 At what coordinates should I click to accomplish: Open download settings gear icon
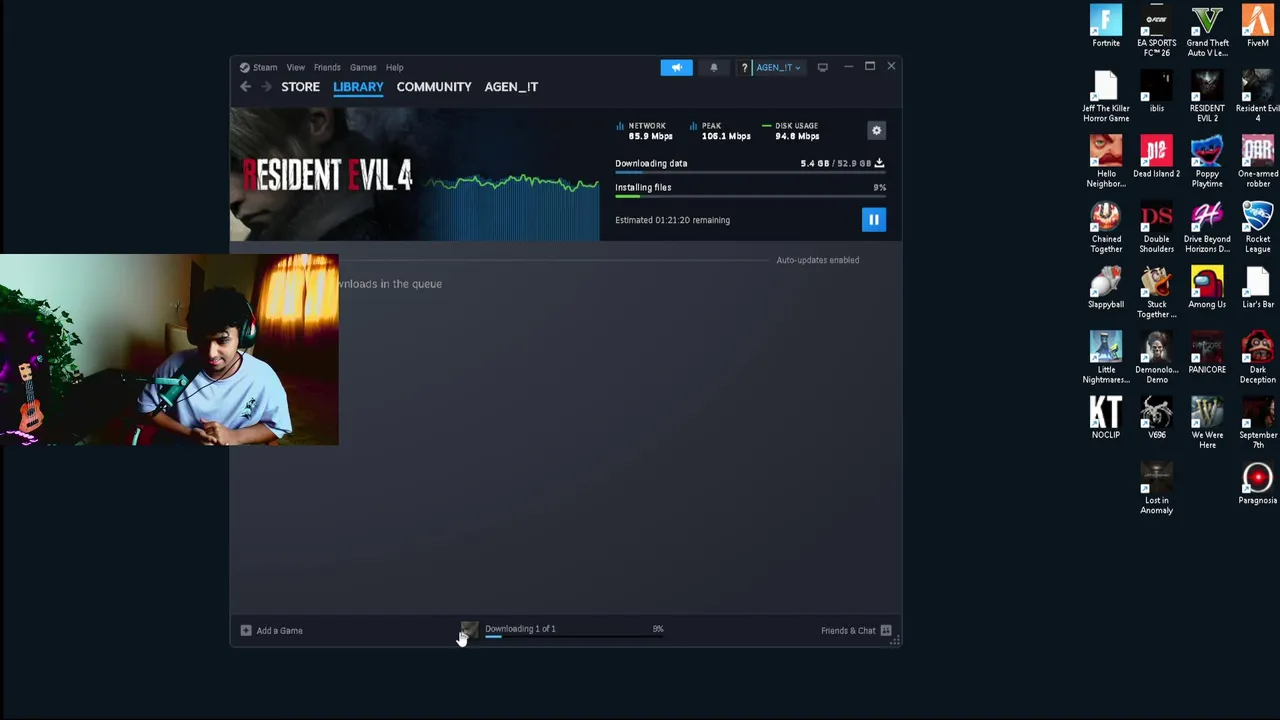pyautogui.click(x=876, y=131)
